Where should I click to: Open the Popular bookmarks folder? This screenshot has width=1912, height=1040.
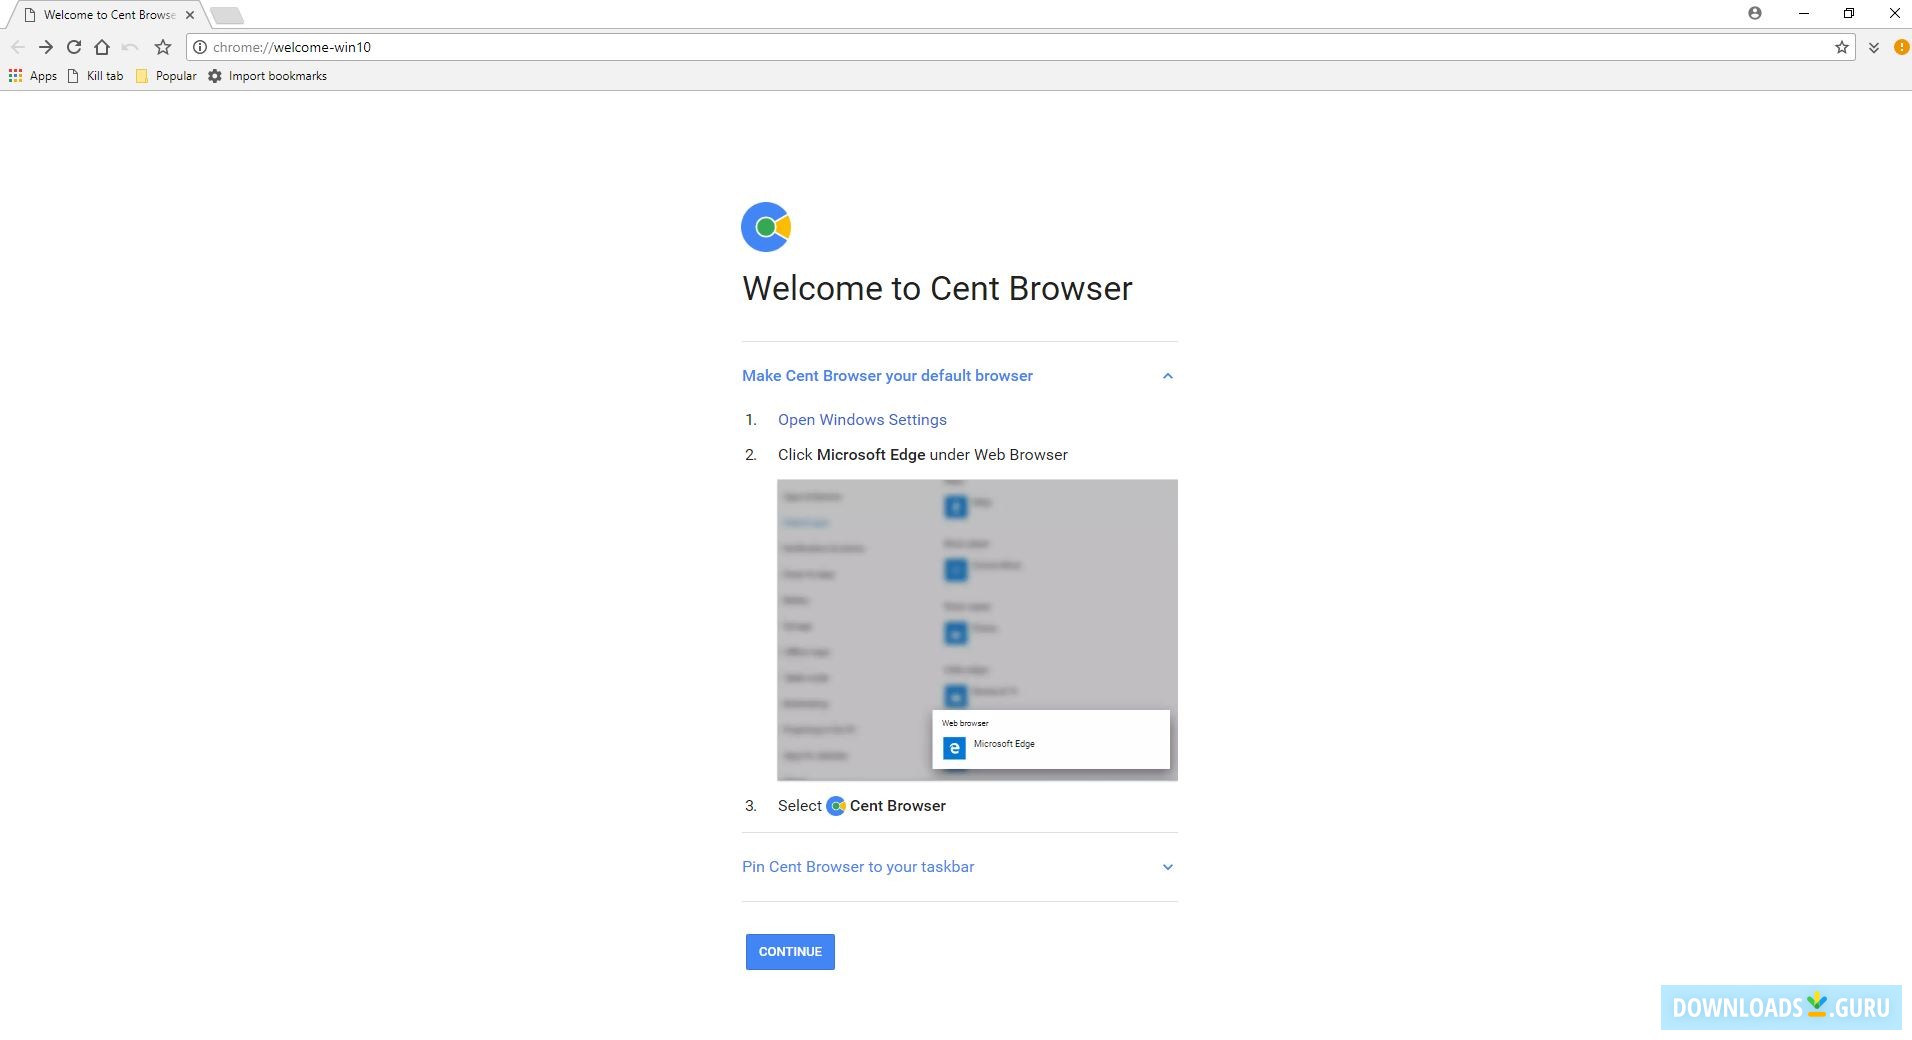point(166,76)
